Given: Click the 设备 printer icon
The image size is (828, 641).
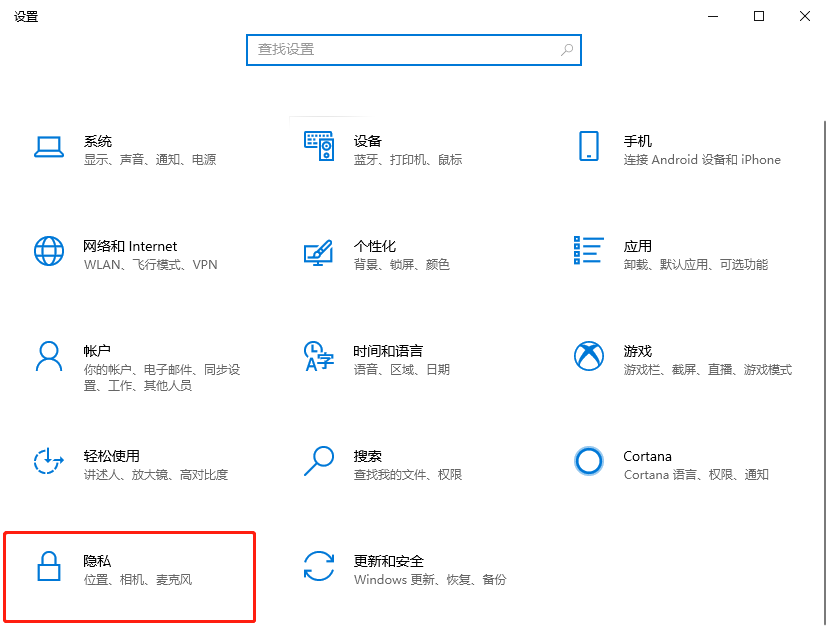Looking at the screenshot, I should 319,148.
